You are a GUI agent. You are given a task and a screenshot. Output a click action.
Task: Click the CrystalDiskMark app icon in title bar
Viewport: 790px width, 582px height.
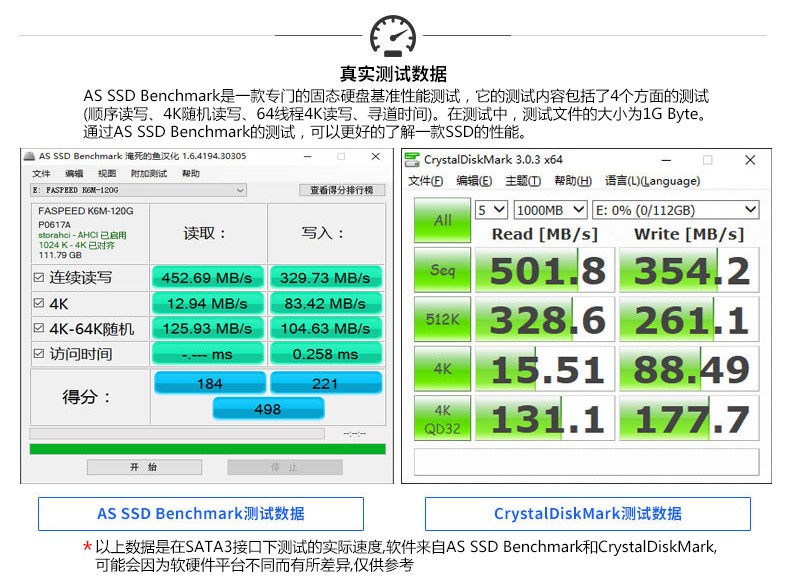pos(412,160)
